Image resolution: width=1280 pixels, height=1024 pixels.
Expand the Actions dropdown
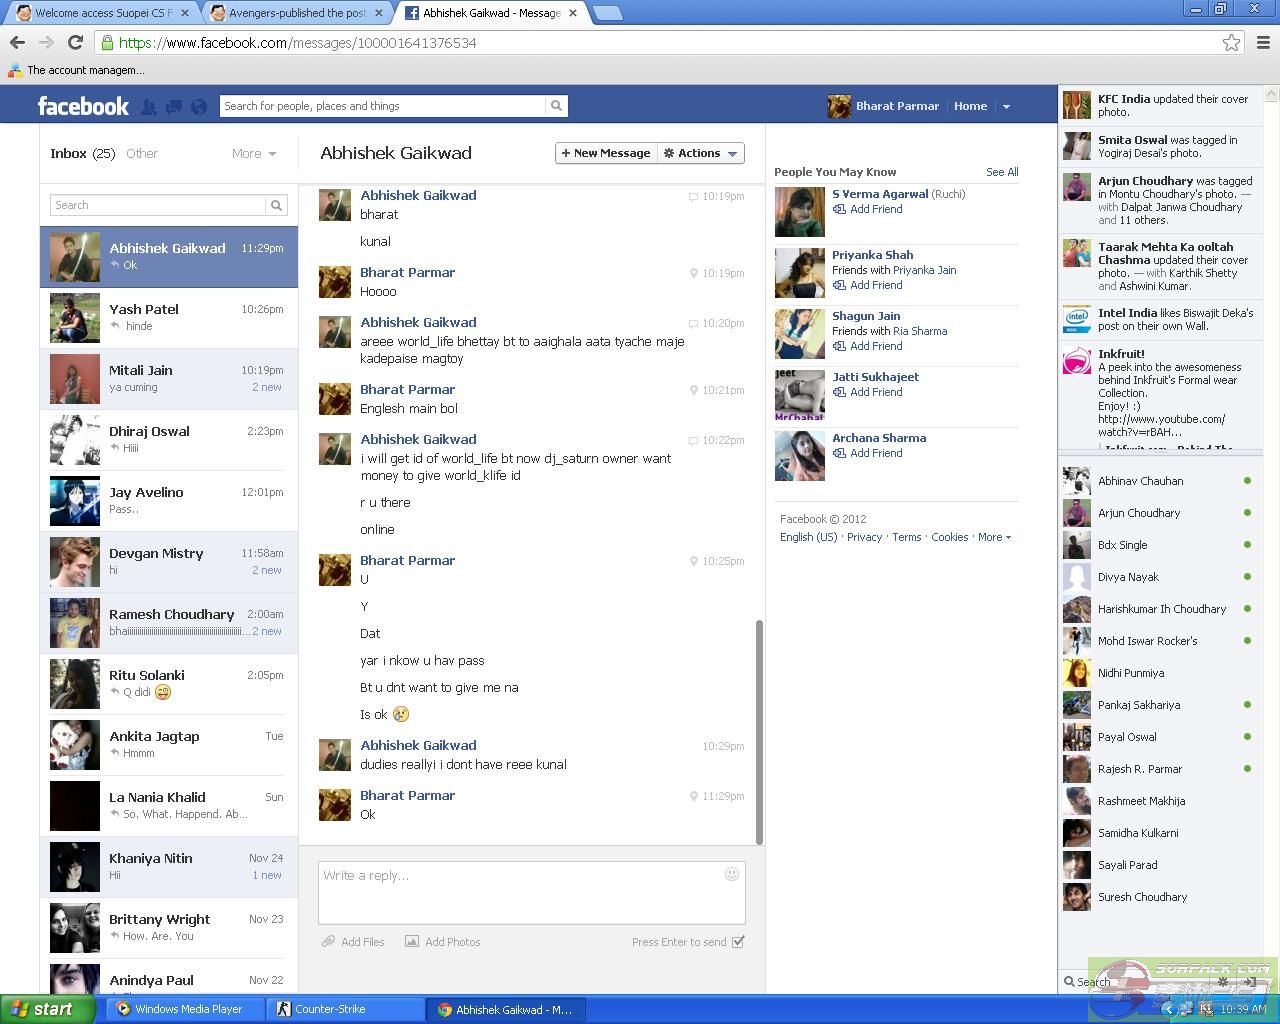click(702, 153)
